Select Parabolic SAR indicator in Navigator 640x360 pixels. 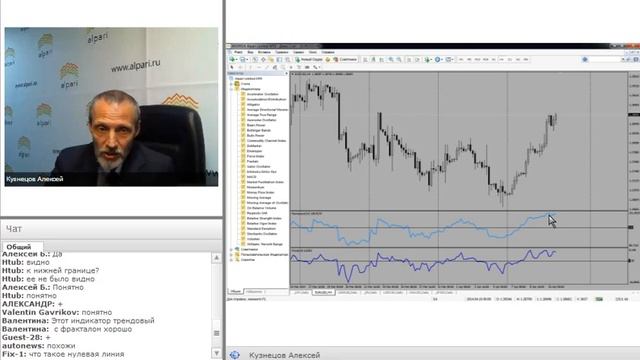tap(257, 213)
